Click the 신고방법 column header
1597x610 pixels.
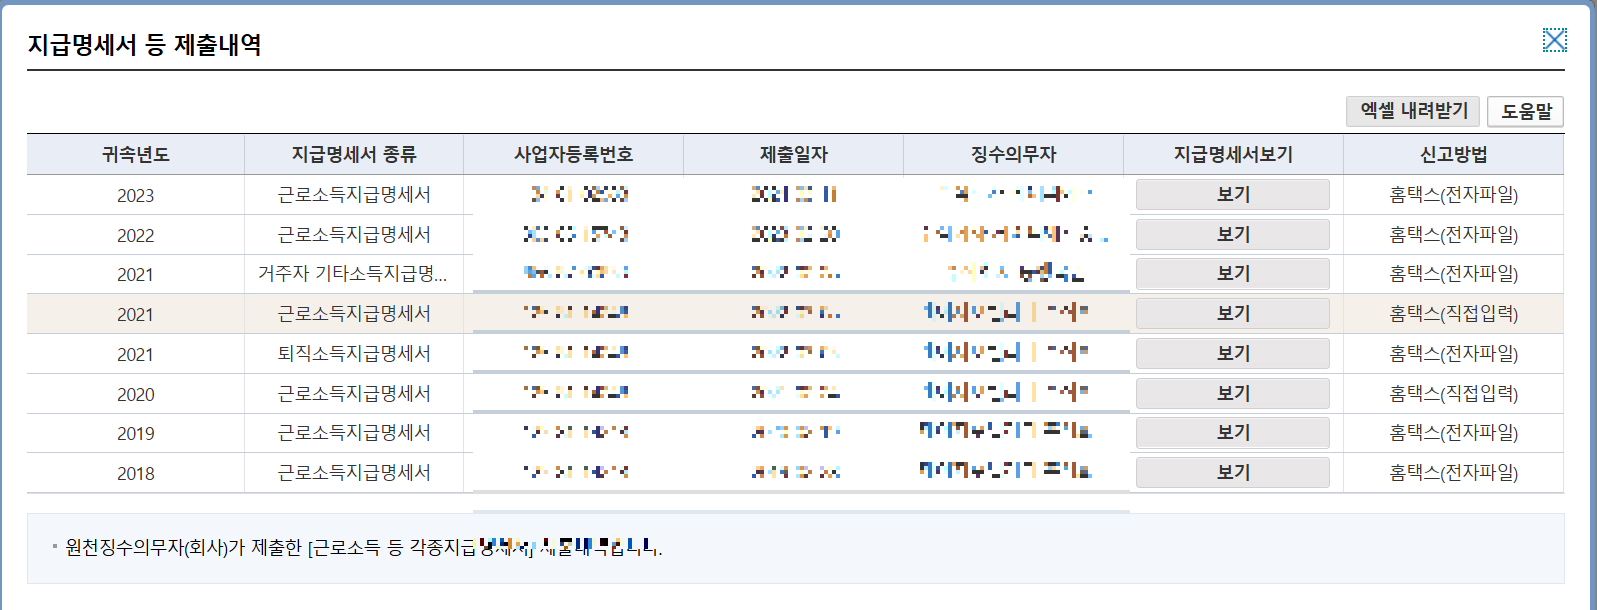1454,155
